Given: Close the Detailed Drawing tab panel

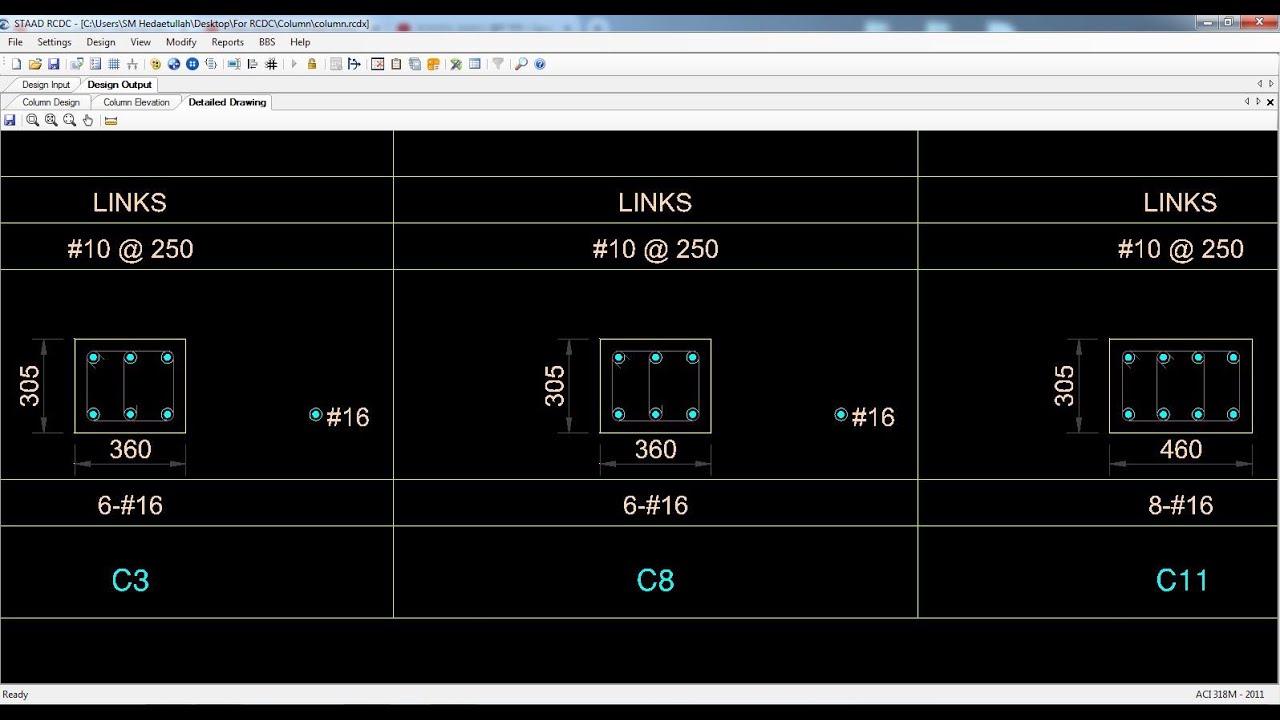Looking at the screenshot, I should coord(1271,102).
